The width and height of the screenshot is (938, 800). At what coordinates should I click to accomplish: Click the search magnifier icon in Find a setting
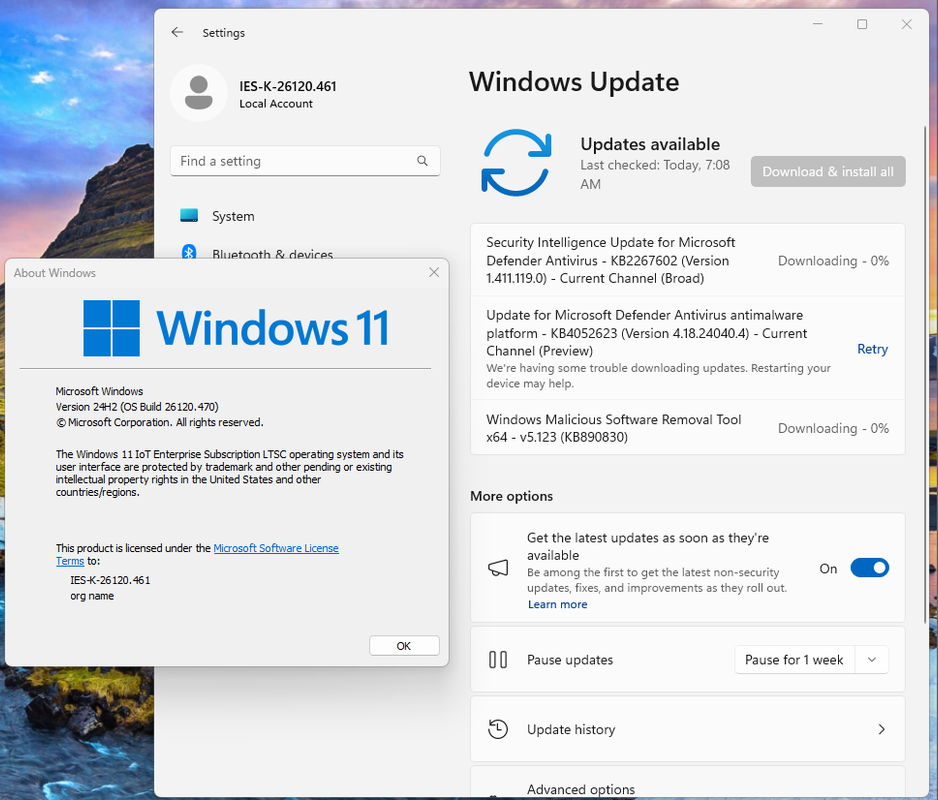pos(422,161)
